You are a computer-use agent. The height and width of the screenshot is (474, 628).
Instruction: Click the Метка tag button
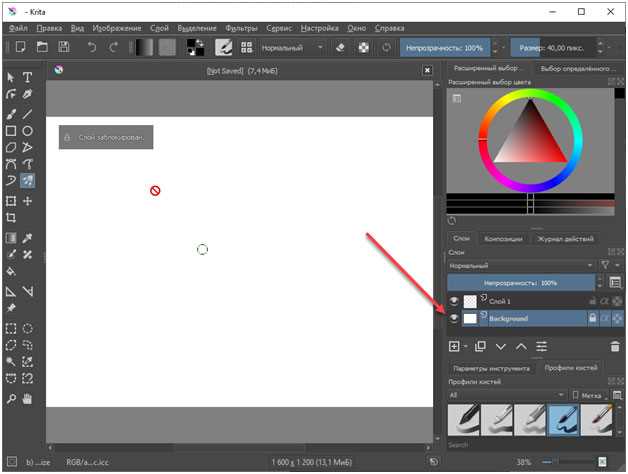pyautogui.click(x=589, y=395)
